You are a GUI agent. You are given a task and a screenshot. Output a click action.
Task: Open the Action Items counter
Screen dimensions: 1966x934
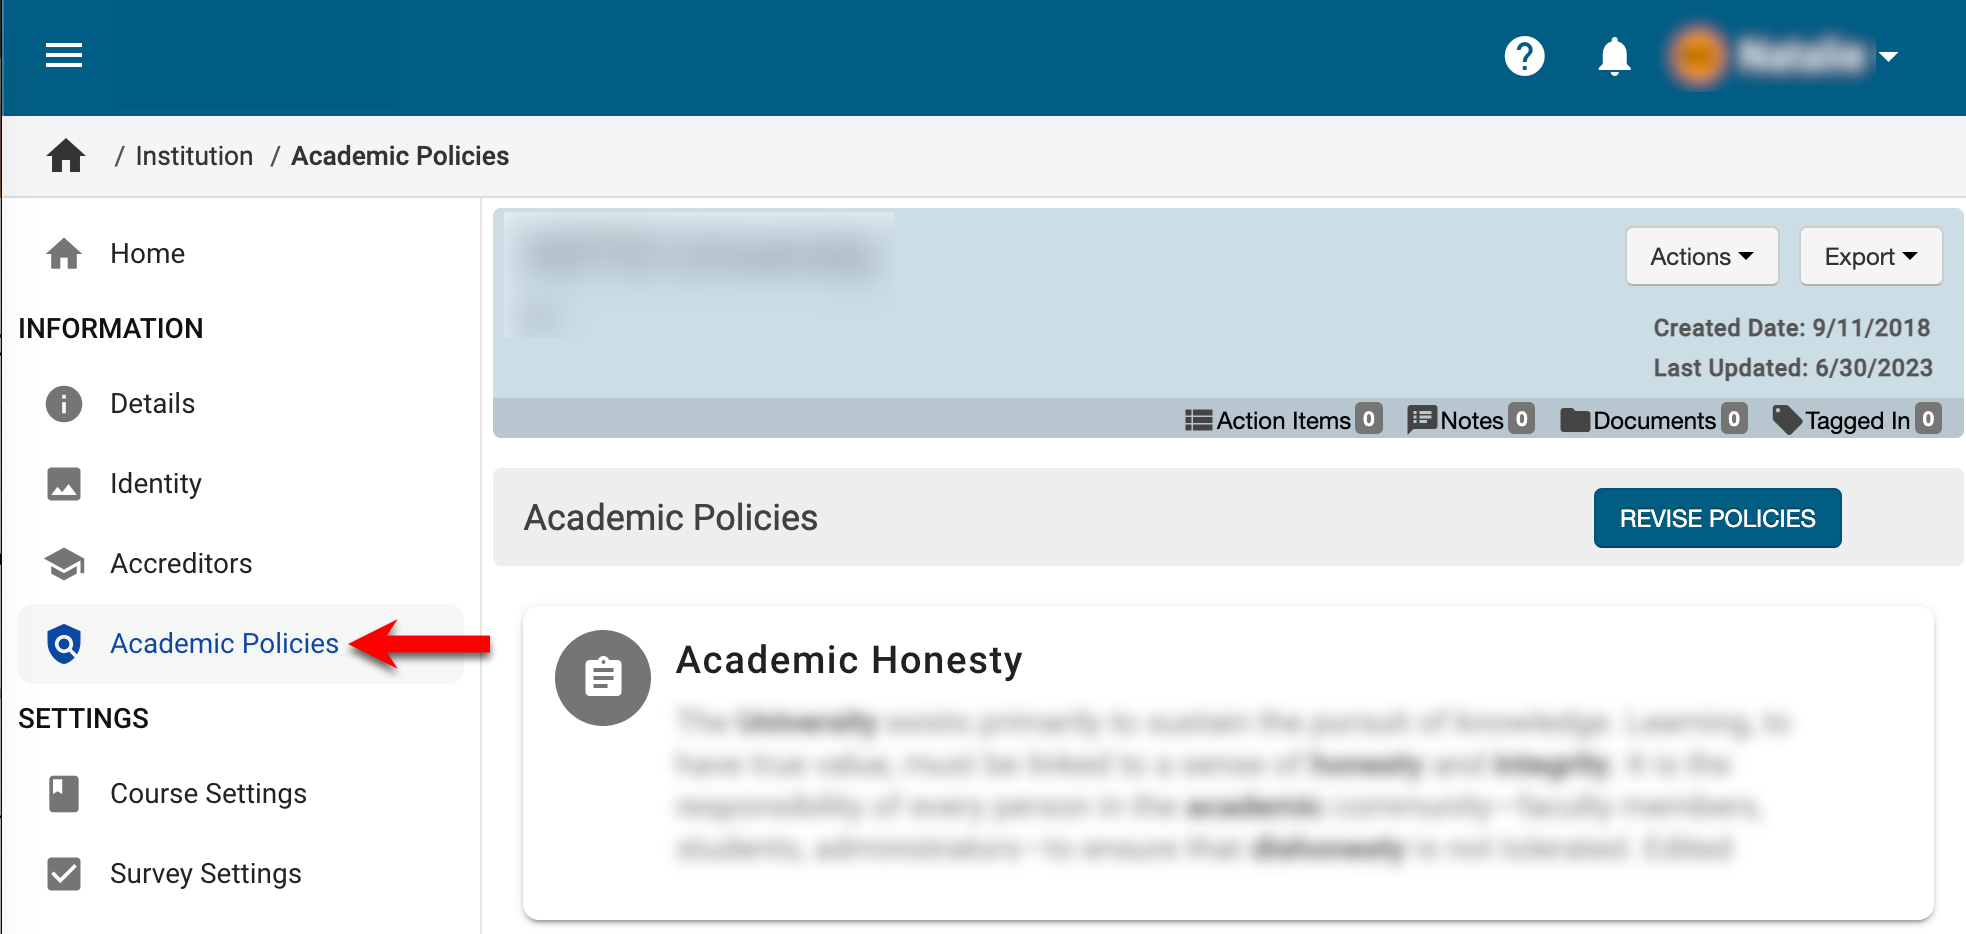tap(1283, 420)
